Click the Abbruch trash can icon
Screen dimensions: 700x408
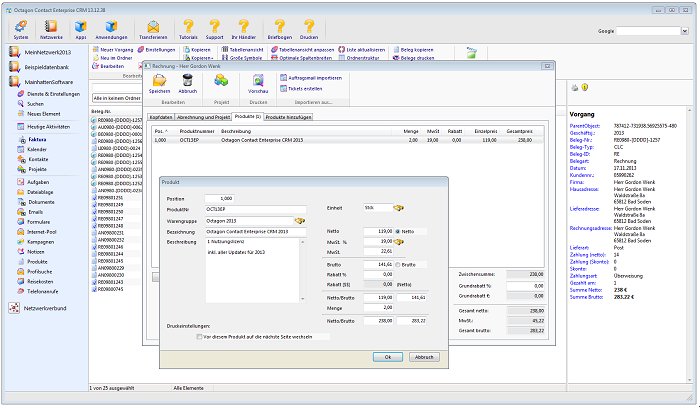click(x=188, y=81)
